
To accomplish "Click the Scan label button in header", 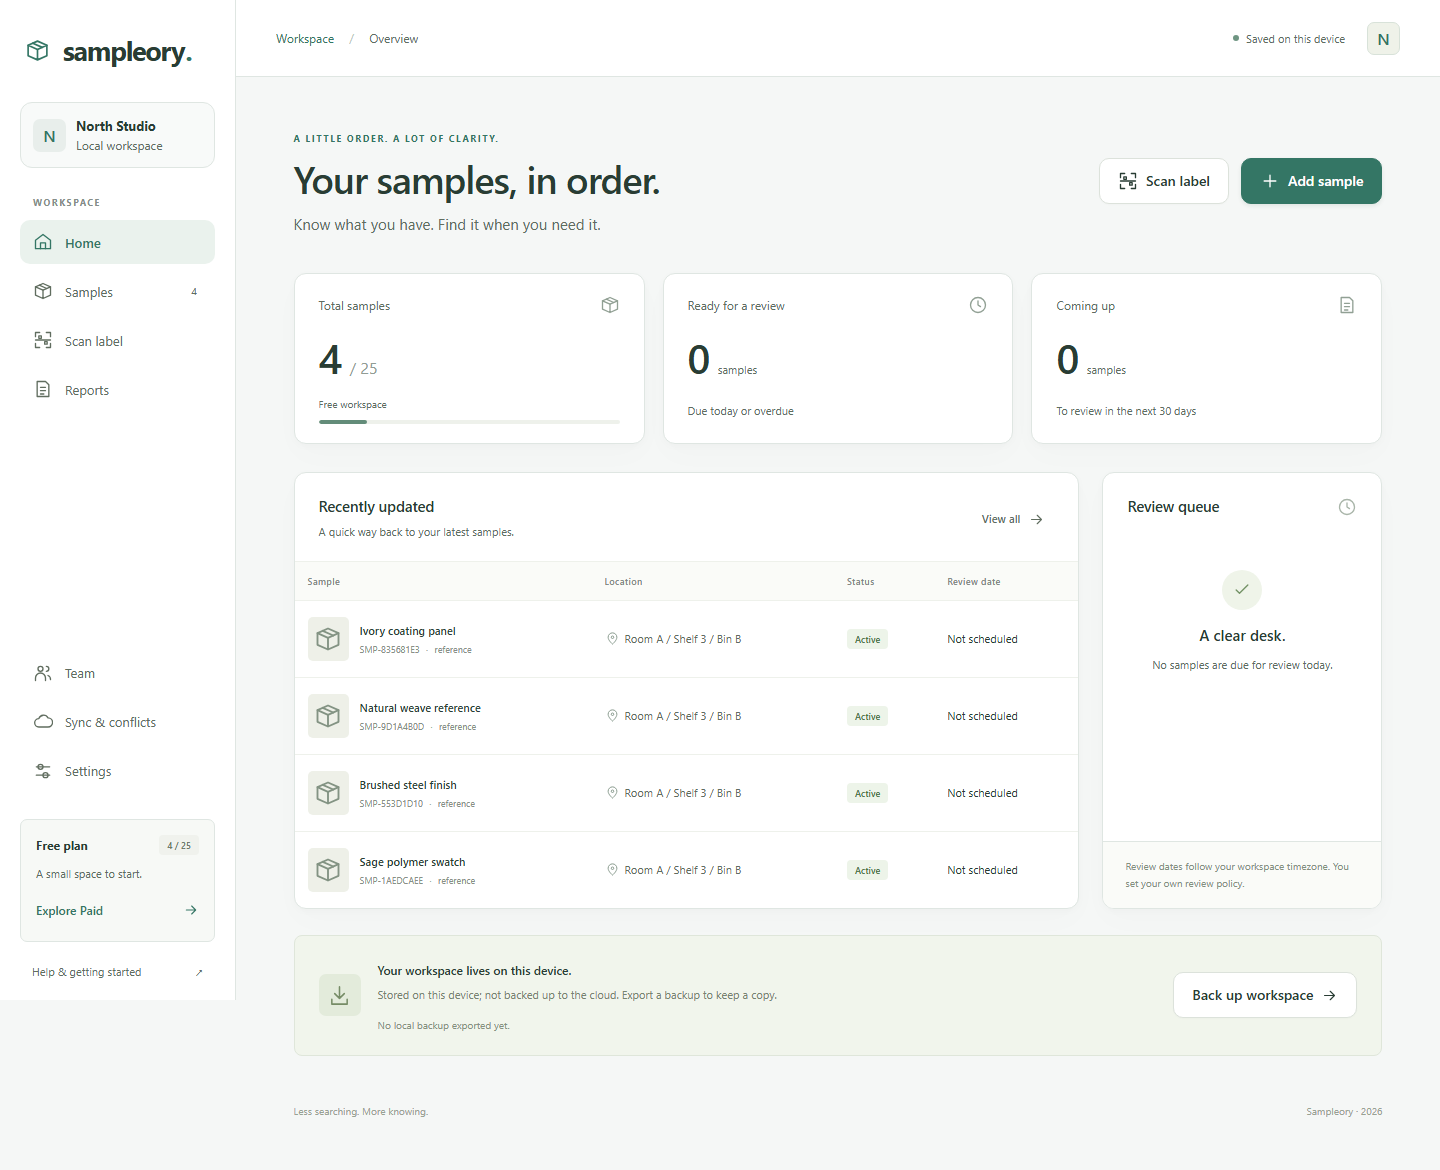I will tap(1164, 181).
